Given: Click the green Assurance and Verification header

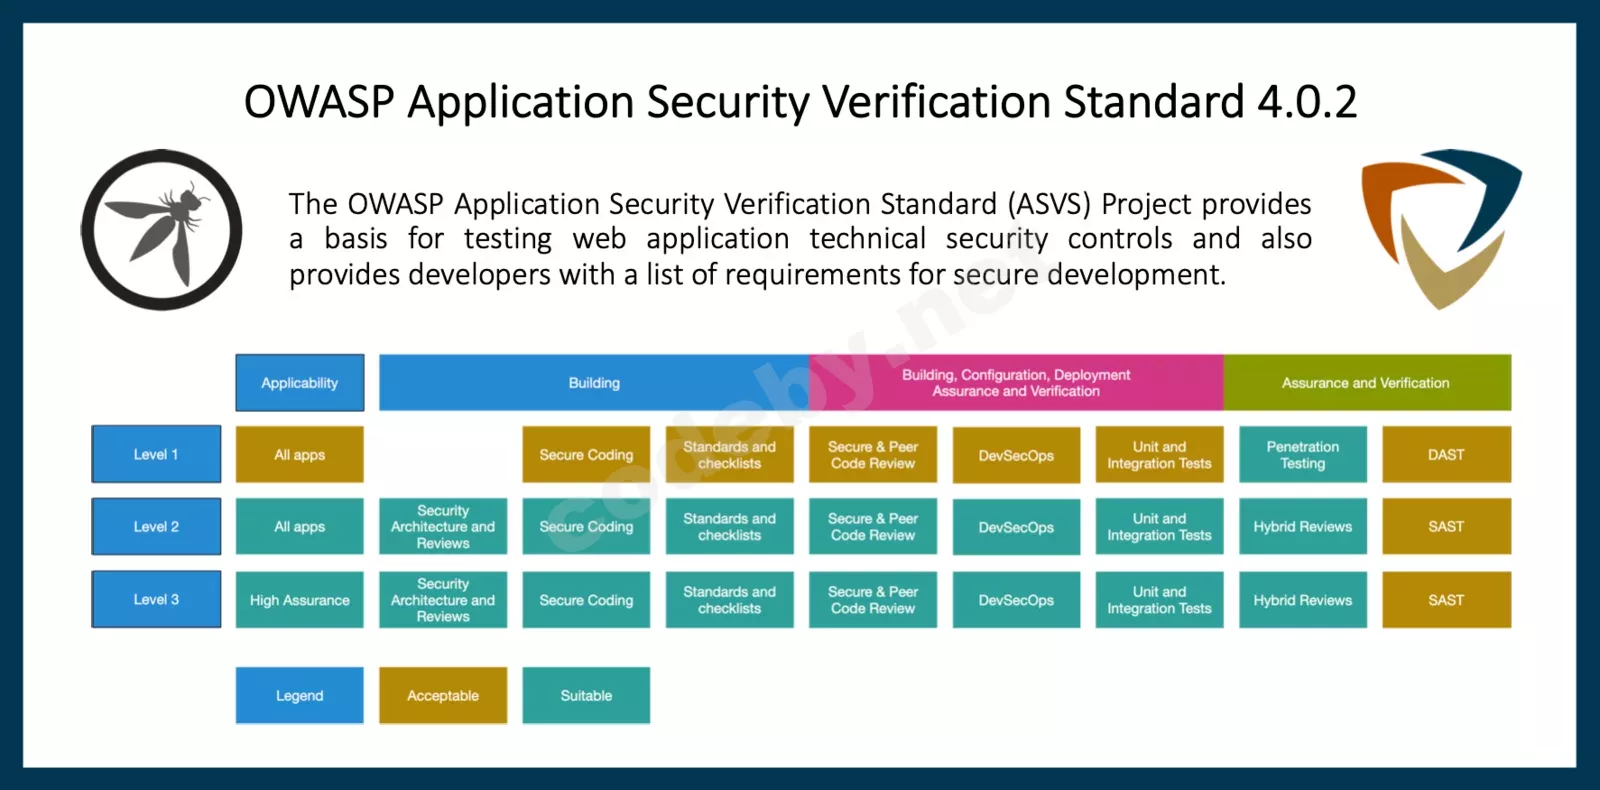Looking at the screenshot, I should [x=1367, y=383].
